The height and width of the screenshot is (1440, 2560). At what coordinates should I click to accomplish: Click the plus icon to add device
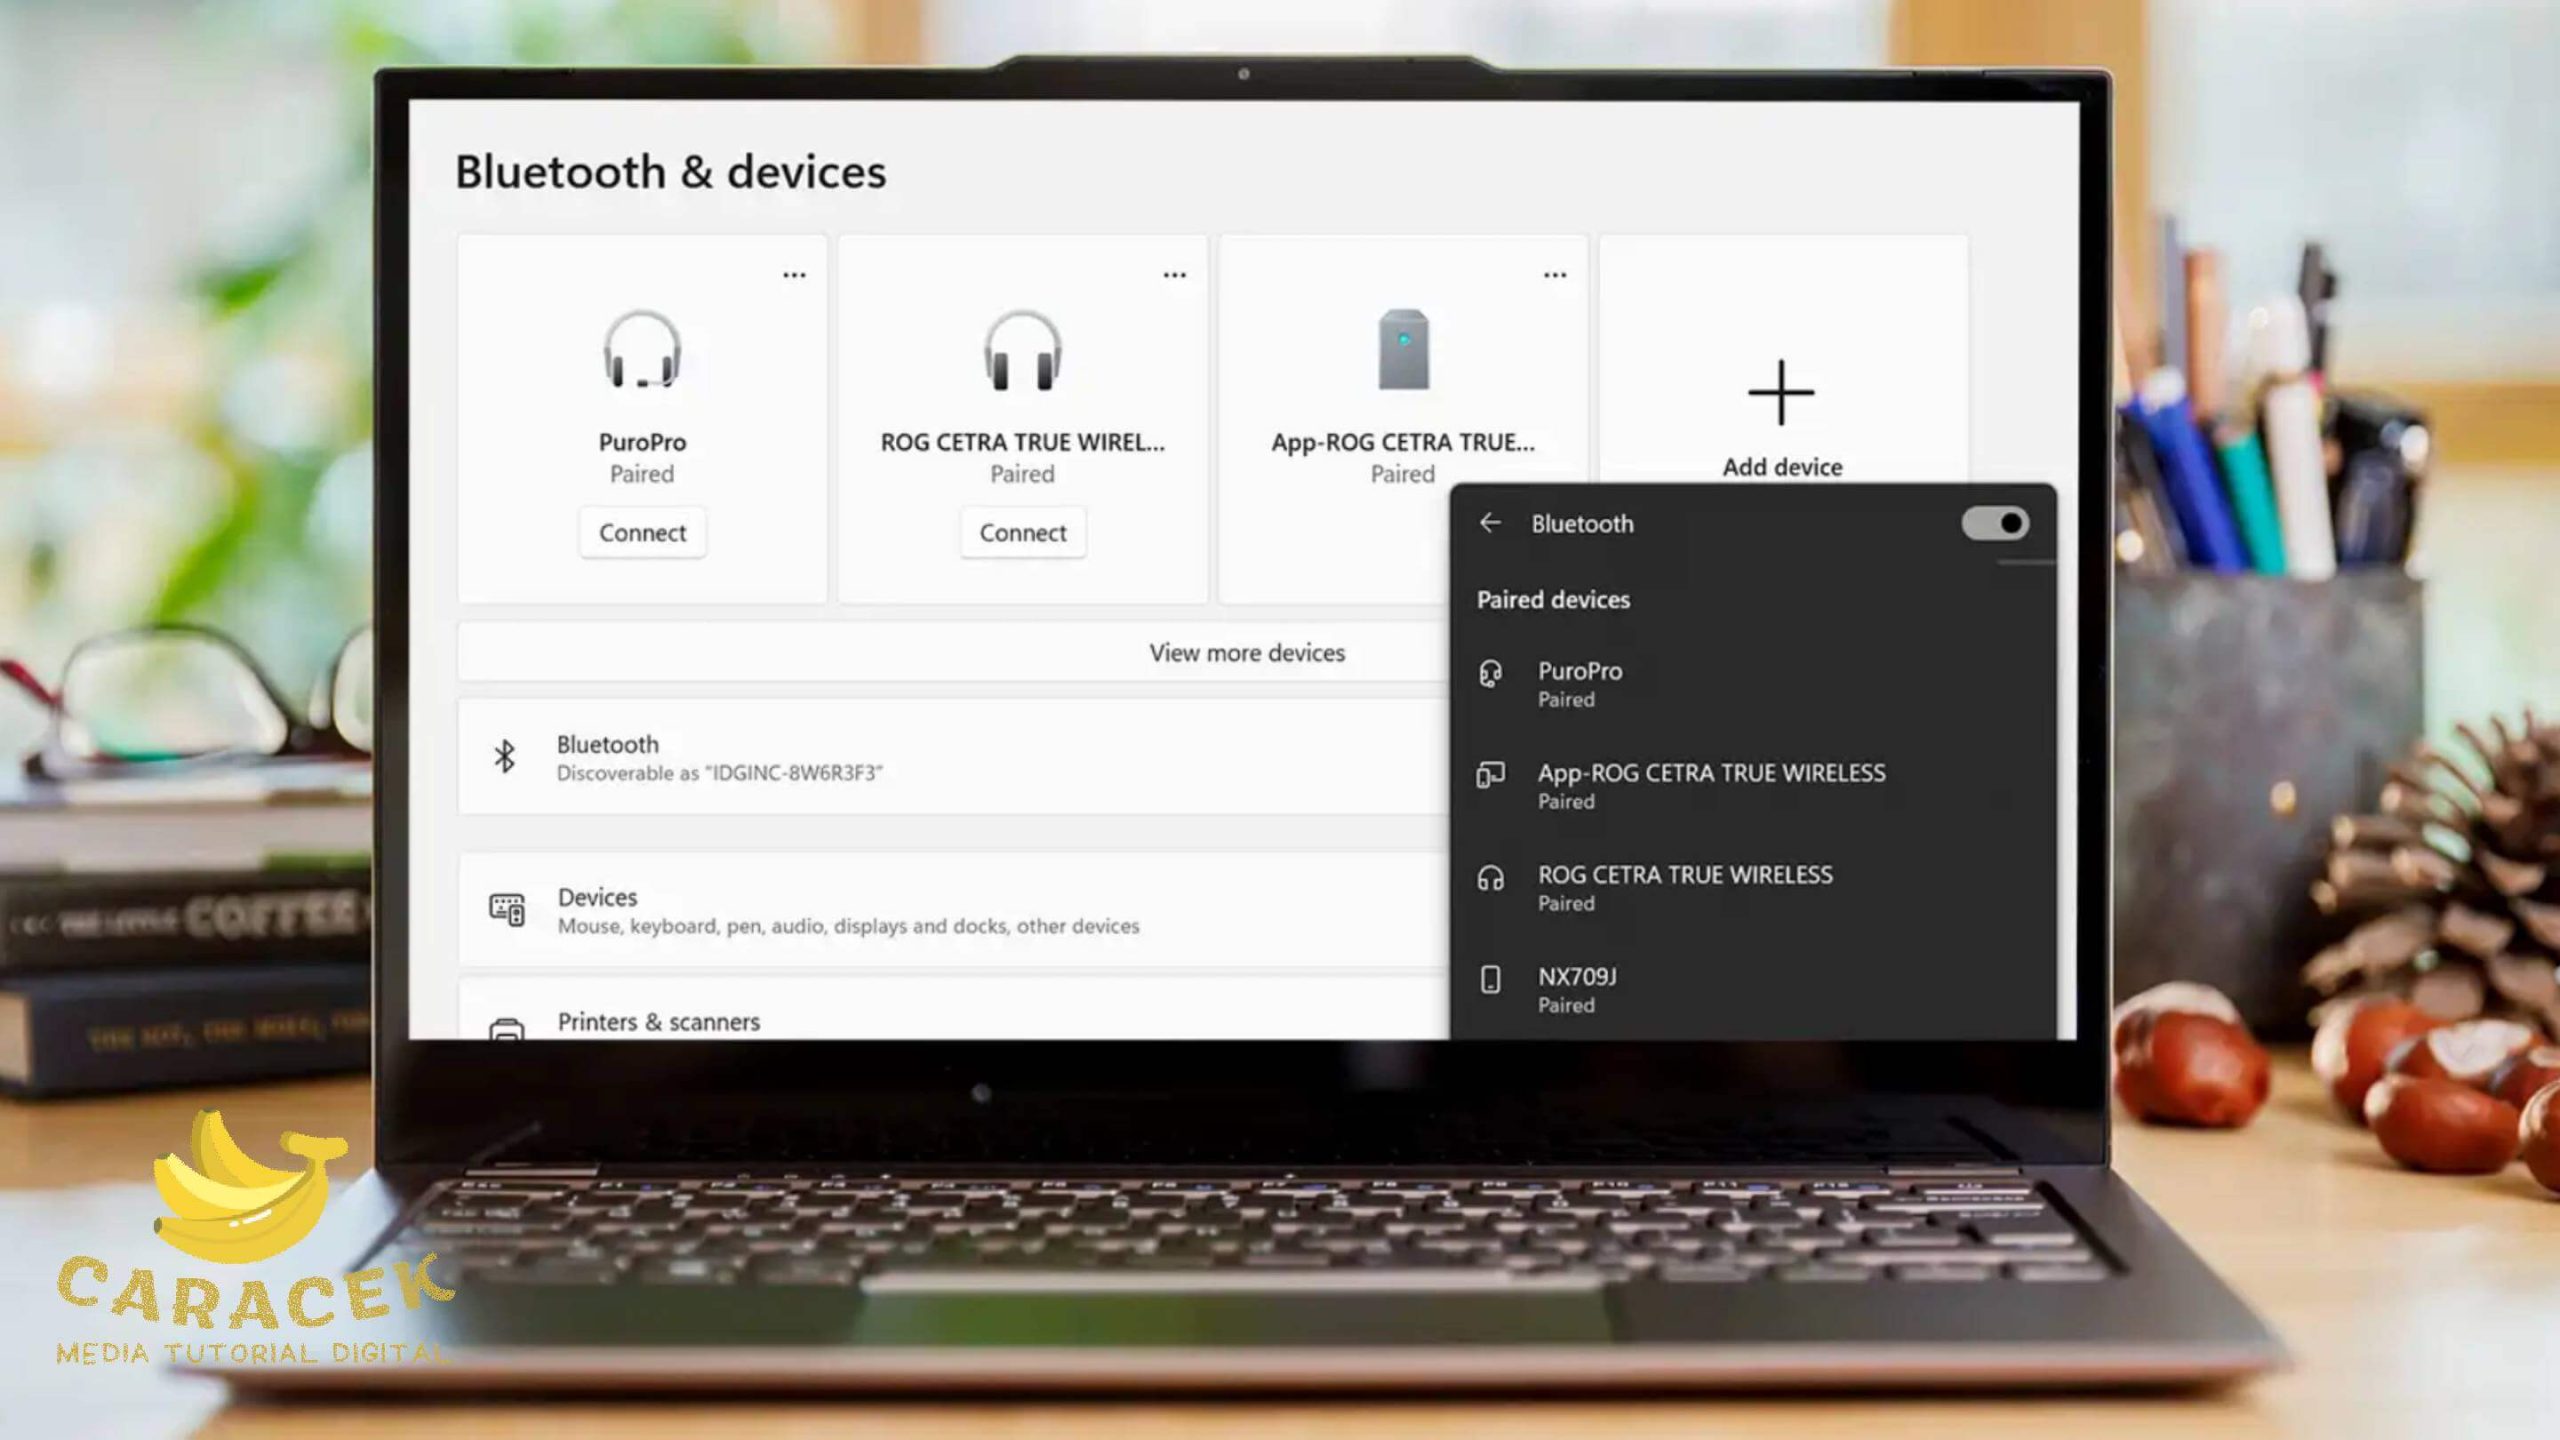1781,393
